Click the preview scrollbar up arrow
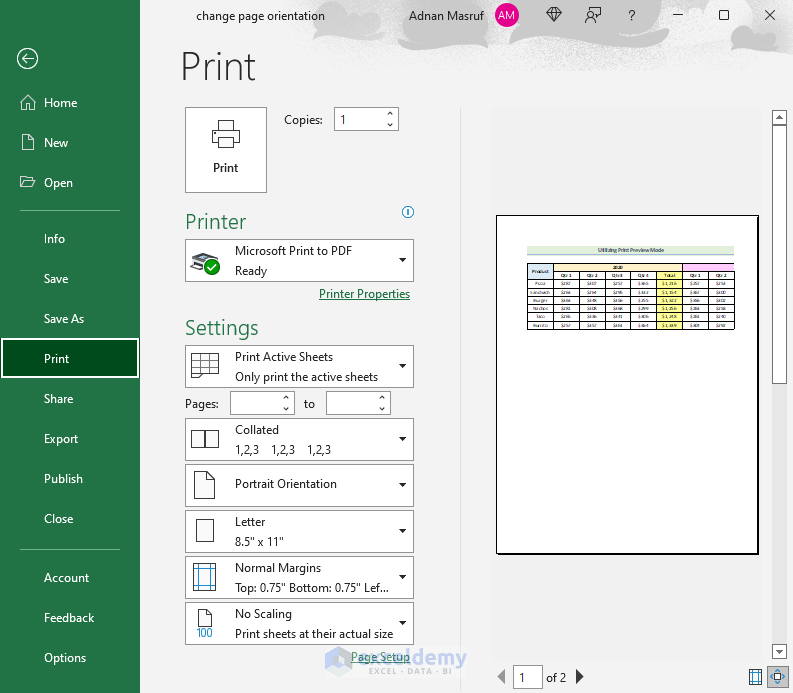The width and height of the screenshot is (793, 693). [x=779, y=118]
